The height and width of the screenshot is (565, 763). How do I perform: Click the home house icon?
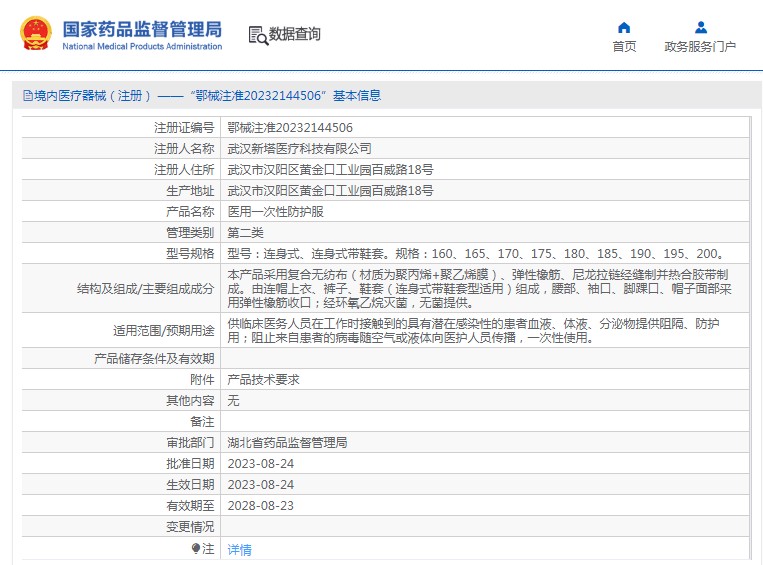click(x=624, y=27)
